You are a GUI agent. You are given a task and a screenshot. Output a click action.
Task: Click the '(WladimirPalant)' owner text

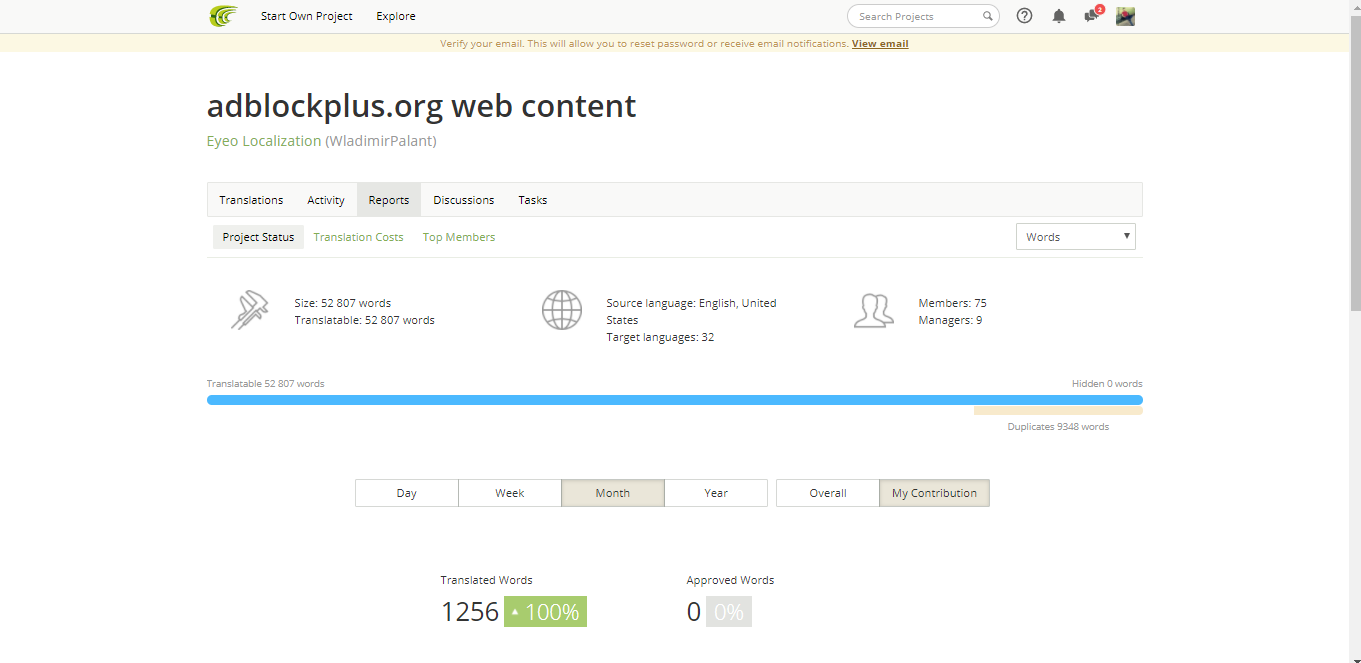click(x=381, y=141)
